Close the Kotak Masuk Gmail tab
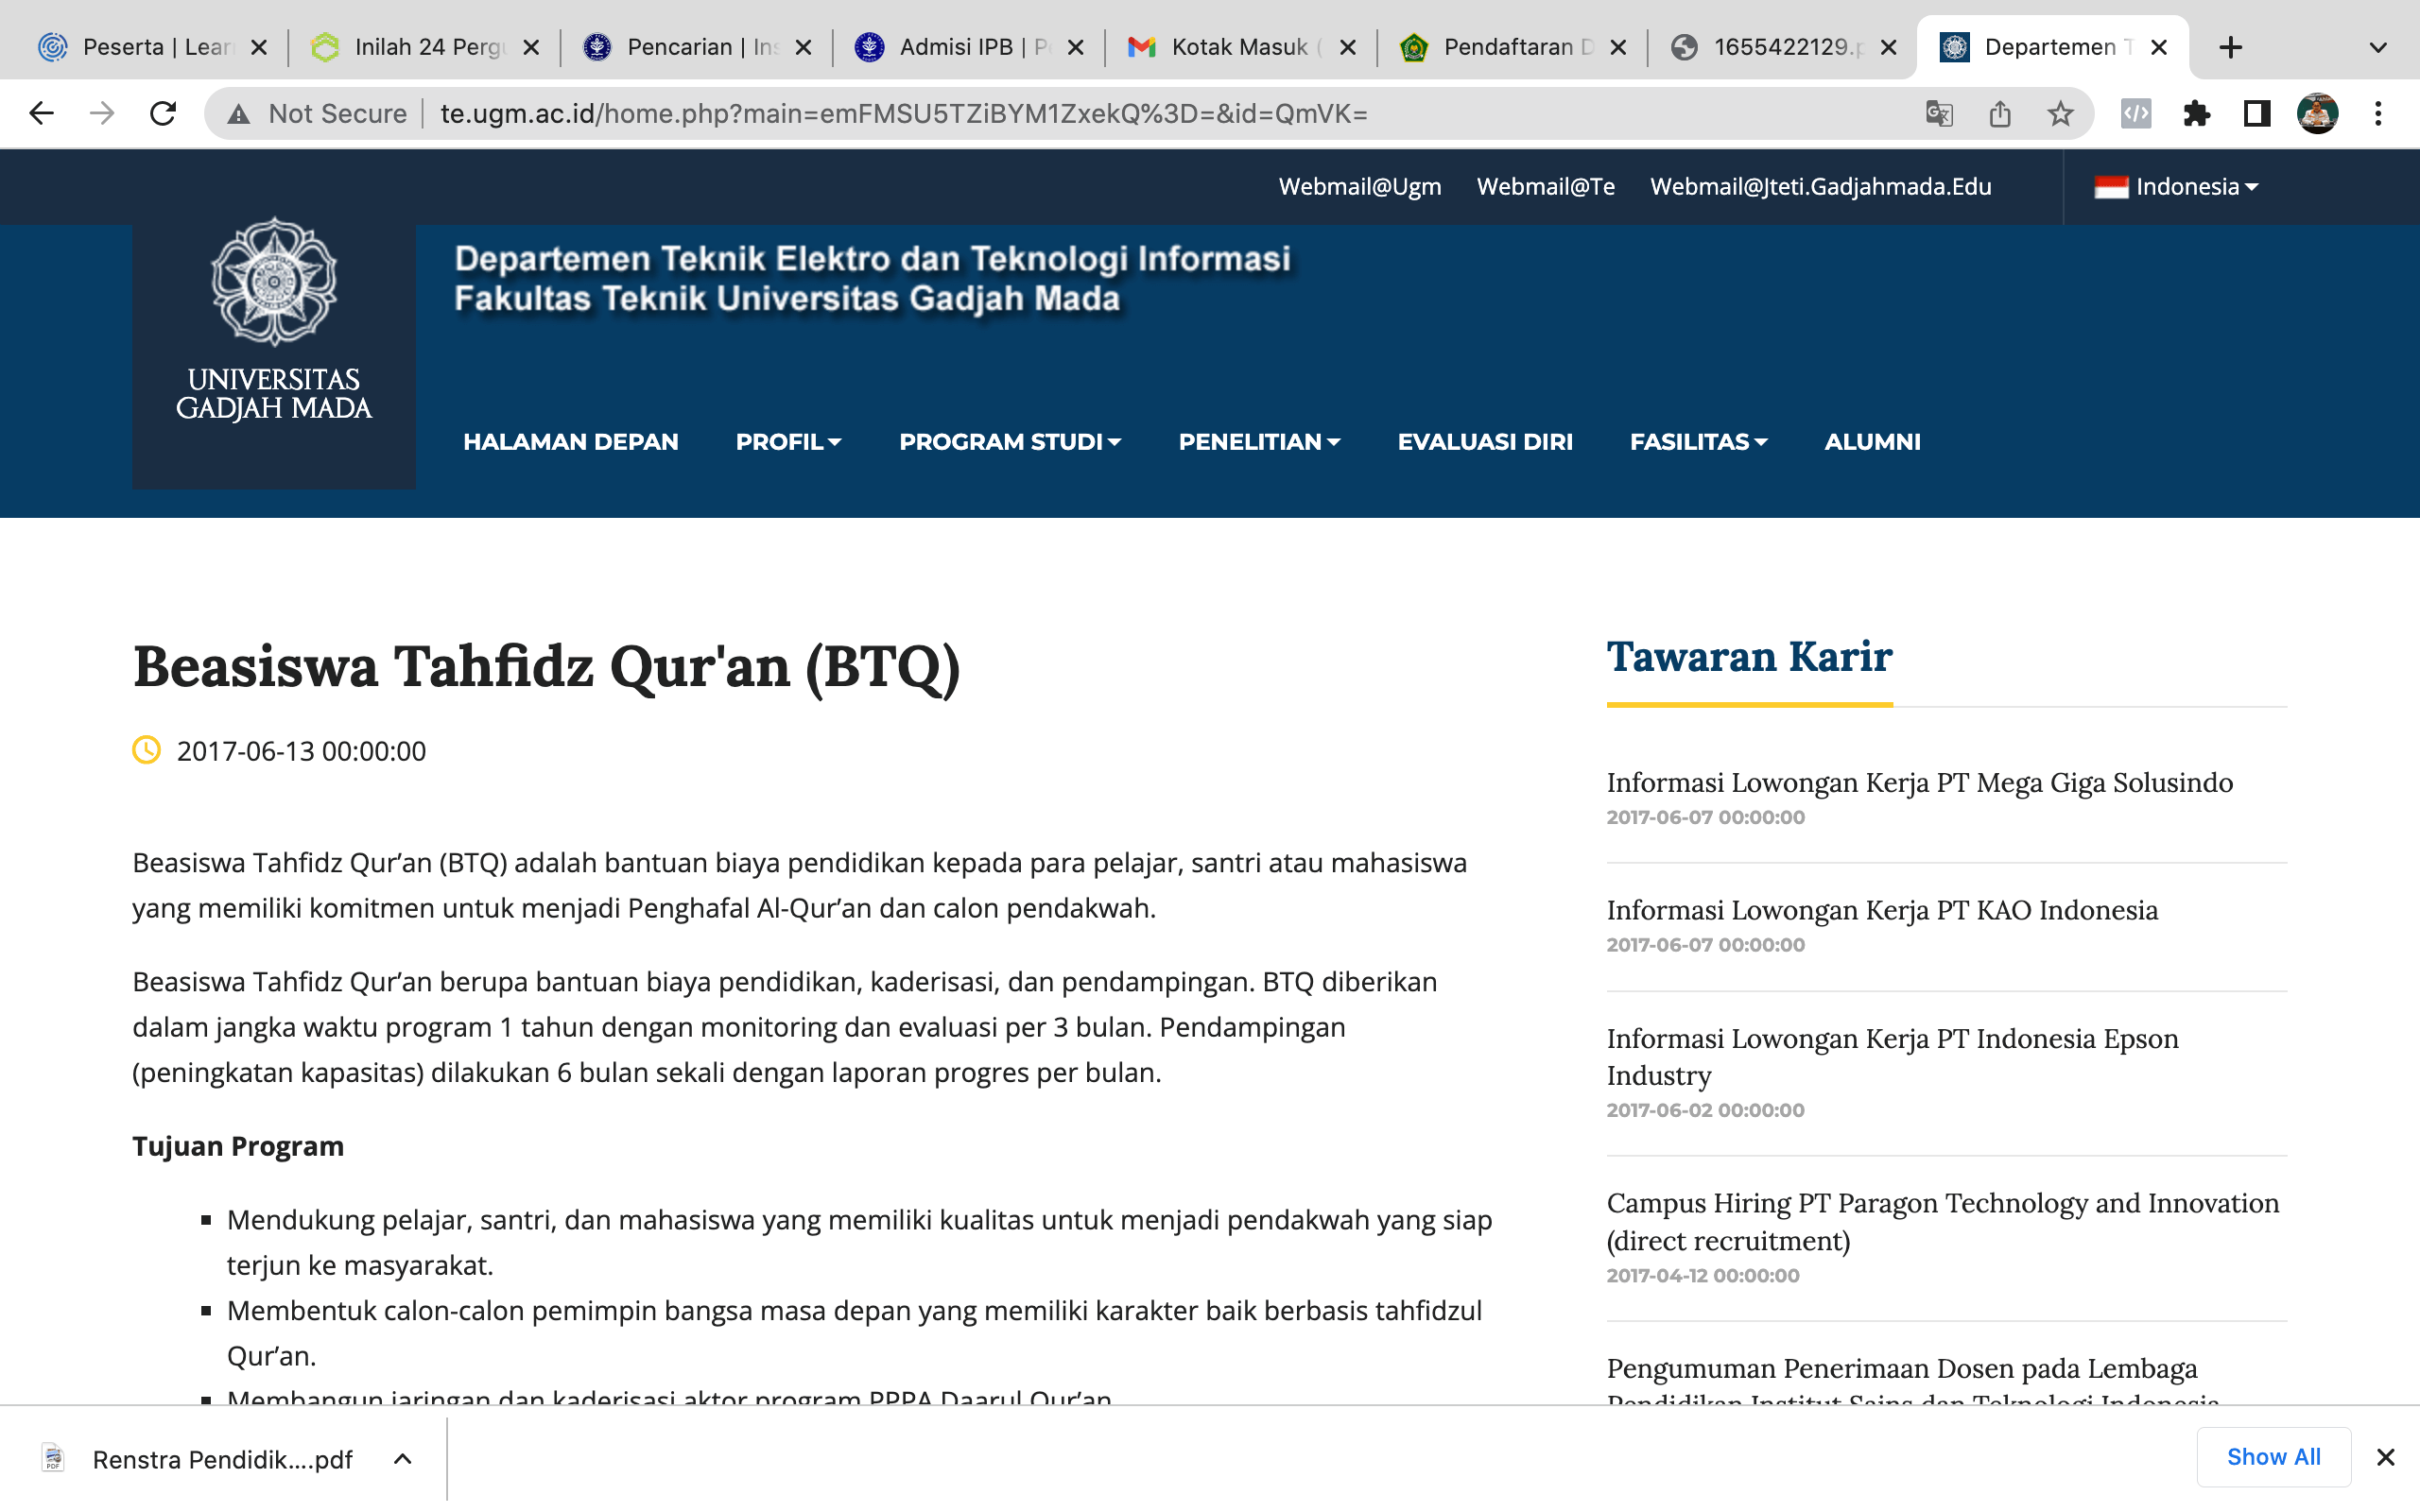Viewport: 2420px width, 1512px height. (x=1347, y=47)
